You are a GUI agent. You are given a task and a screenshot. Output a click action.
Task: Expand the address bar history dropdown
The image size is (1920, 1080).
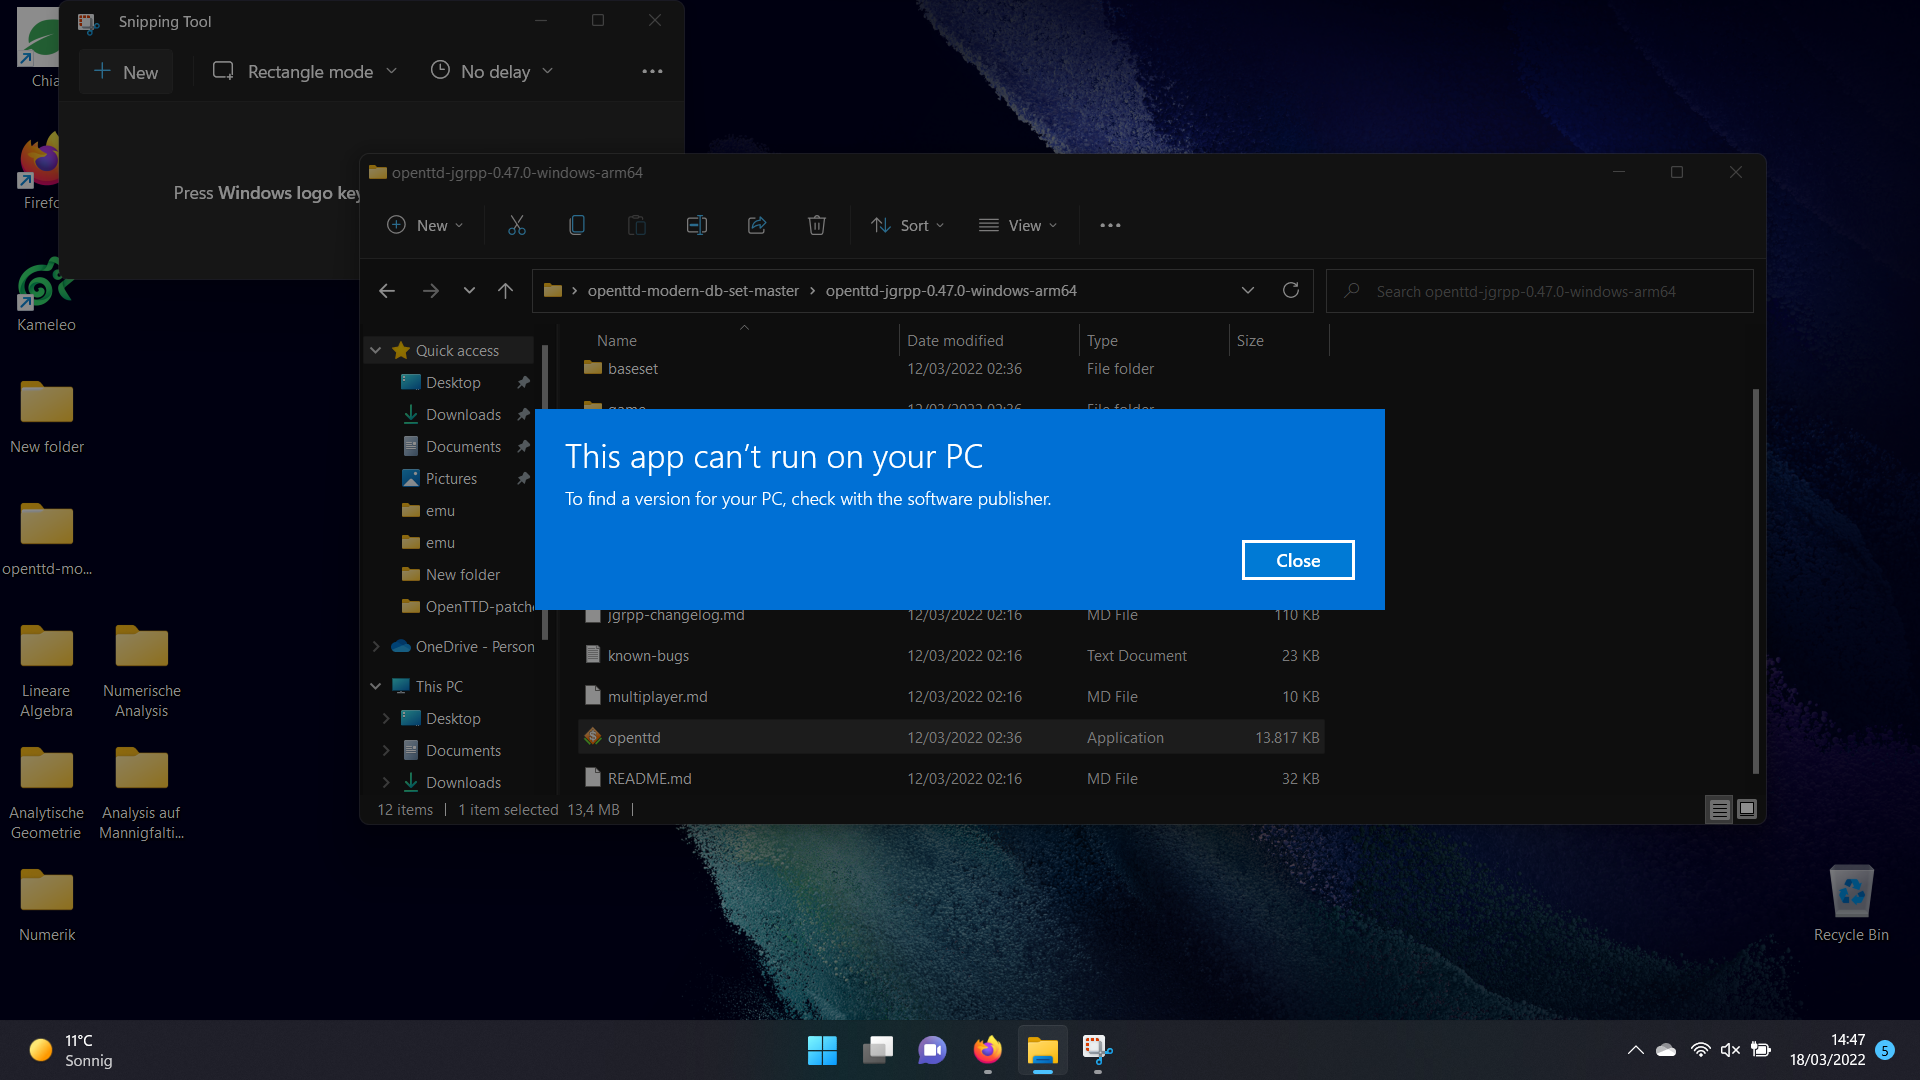(x=1247, y=291)
